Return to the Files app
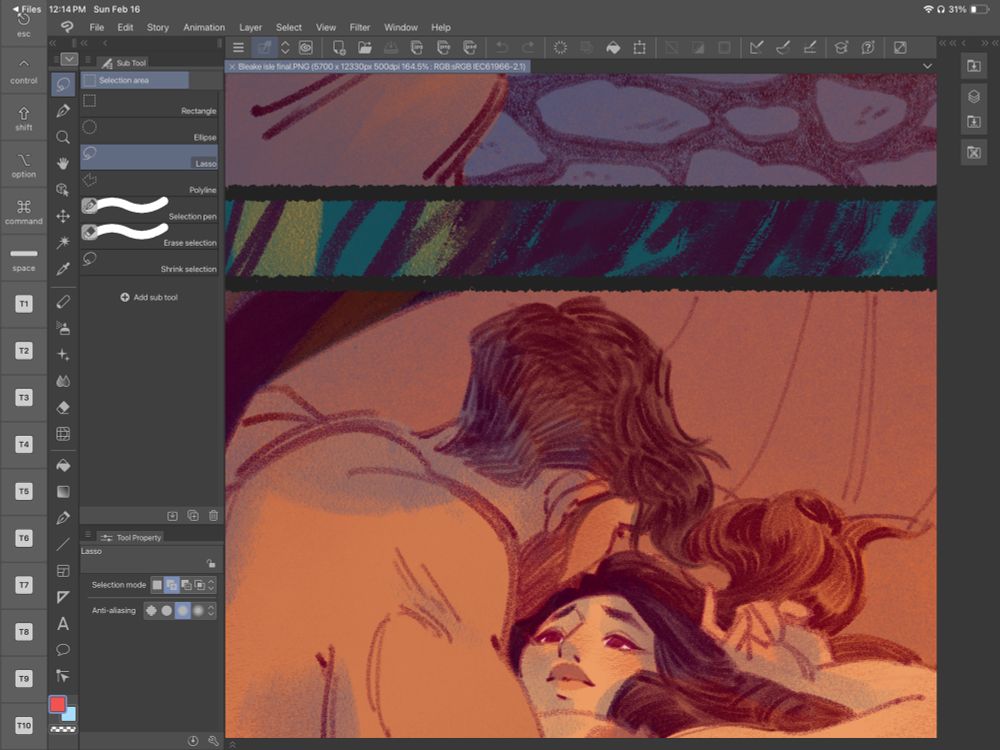Image resolution: width=1000 pixels, height=750 pixels. click(26, 9)
